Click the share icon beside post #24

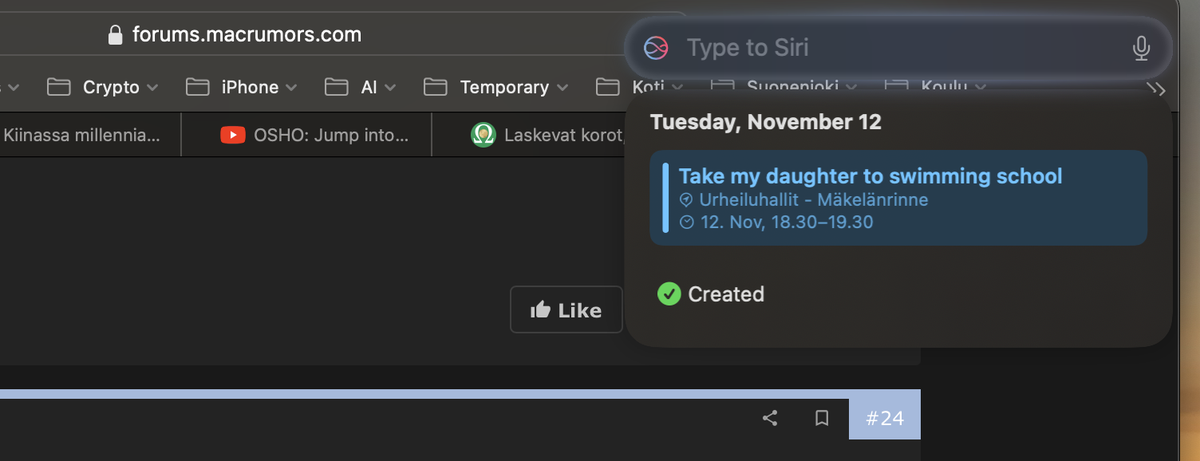(770, 418)
